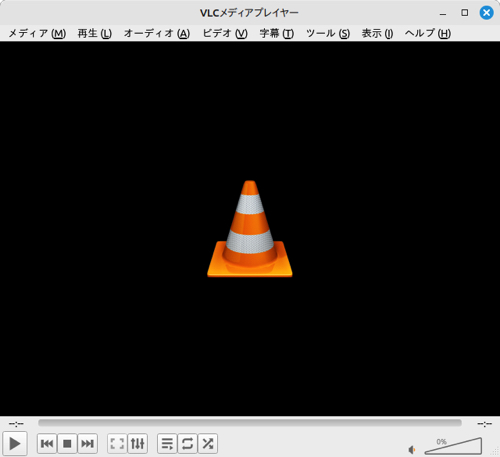The image size is (500, 457).
Task: Skip to previous media track
Action: (47, 444)
